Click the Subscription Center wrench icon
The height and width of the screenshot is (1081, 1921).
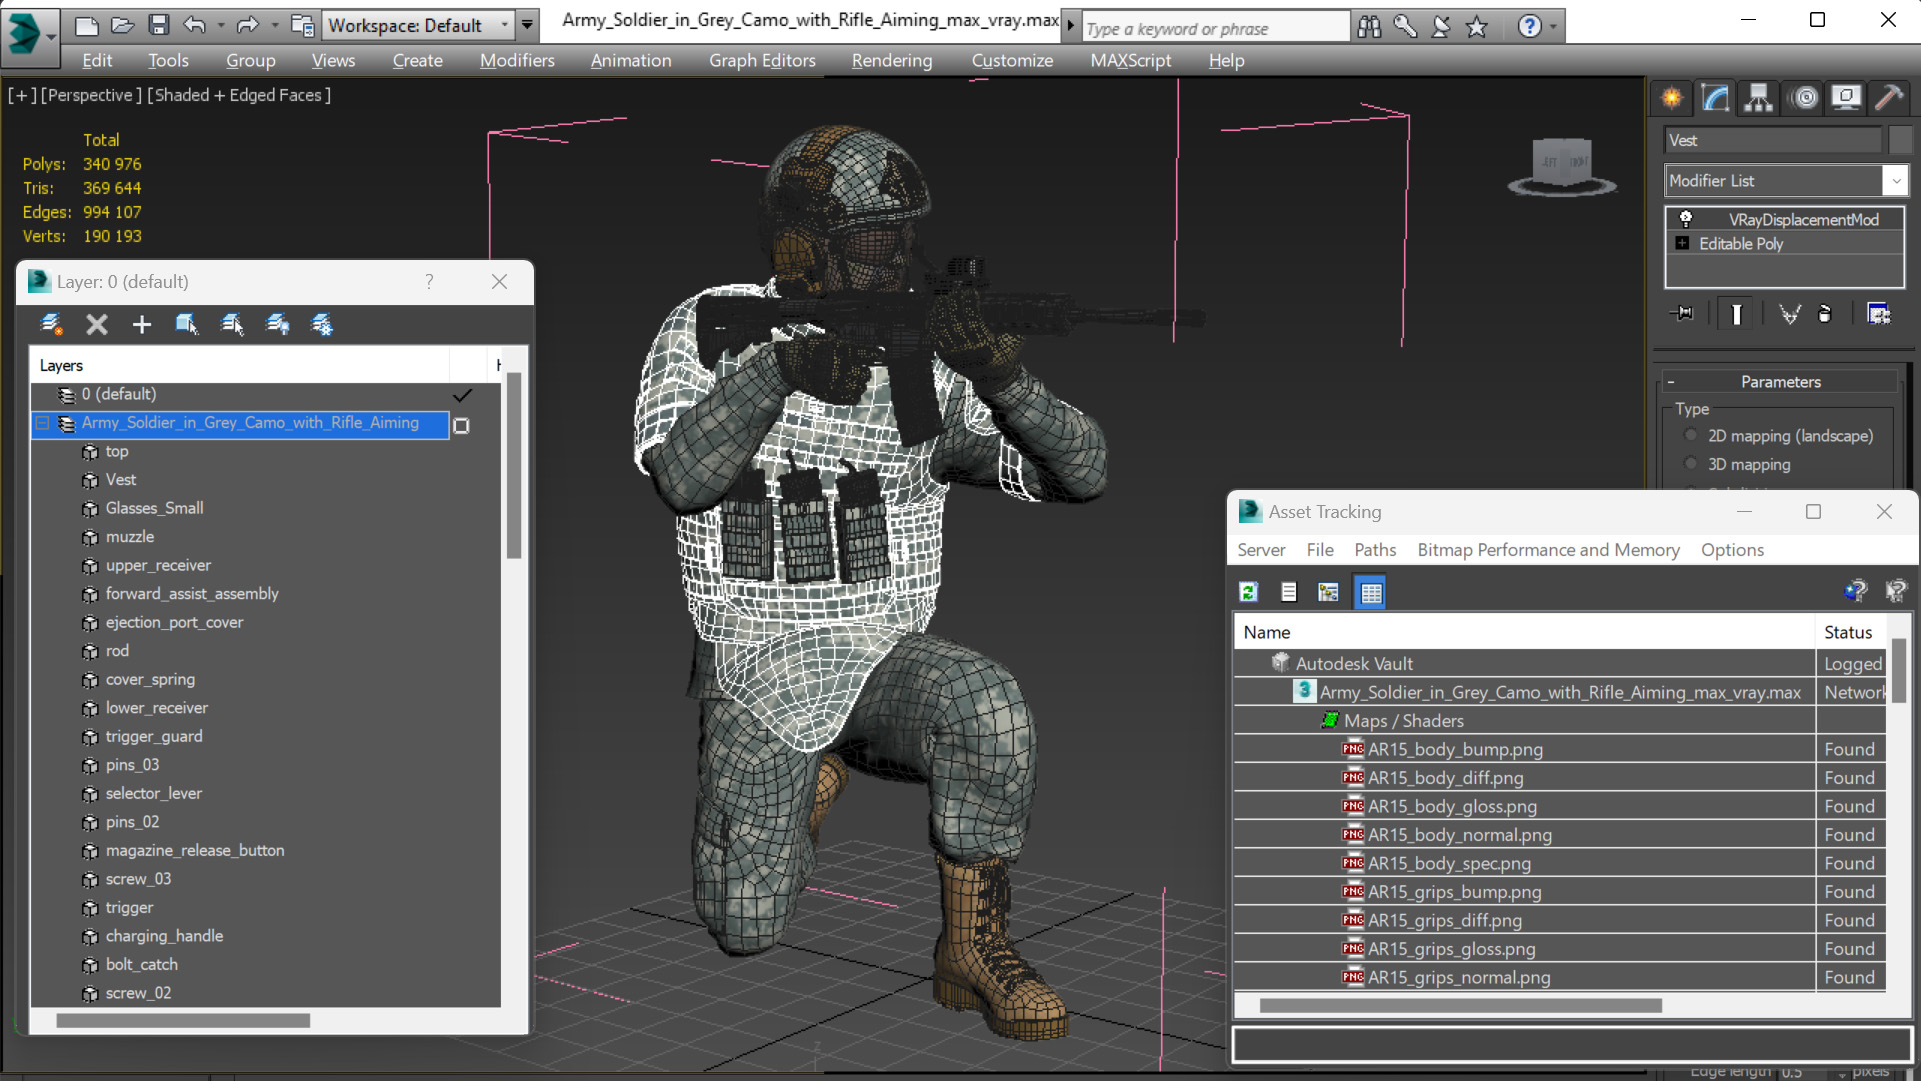(x=1405, y=27)
